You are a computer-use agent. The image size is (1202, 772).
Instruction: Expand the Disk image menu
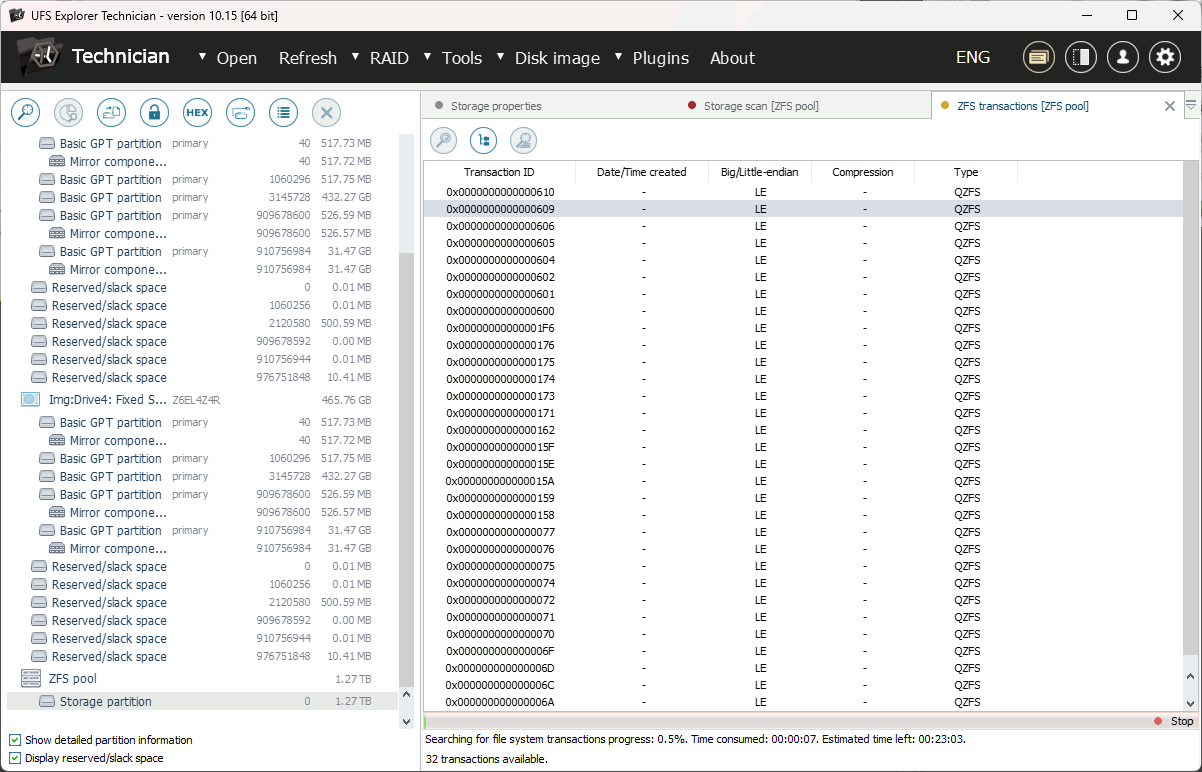(x=557, y=58)
